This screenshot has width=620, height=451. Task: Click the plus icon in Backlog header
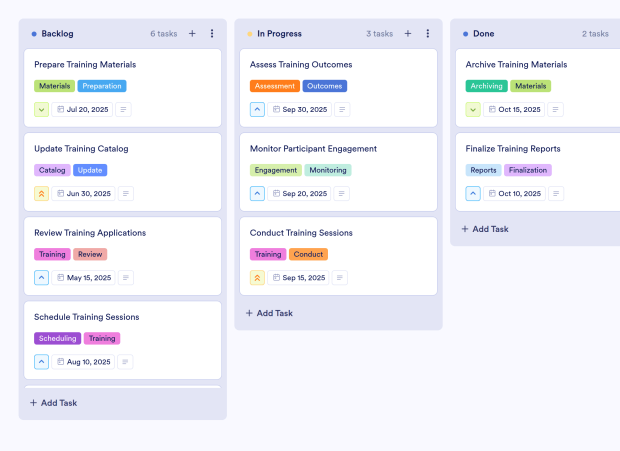tap(192, 33)
